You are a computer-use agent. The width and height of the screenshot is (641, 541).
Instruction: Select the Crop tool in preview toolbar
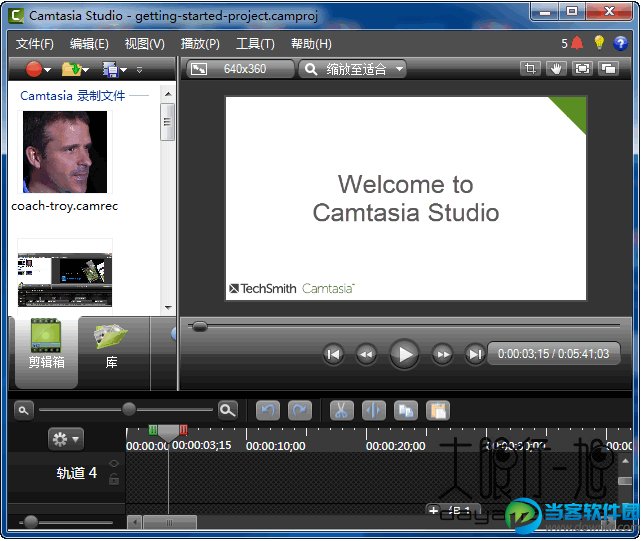point(530,69)
